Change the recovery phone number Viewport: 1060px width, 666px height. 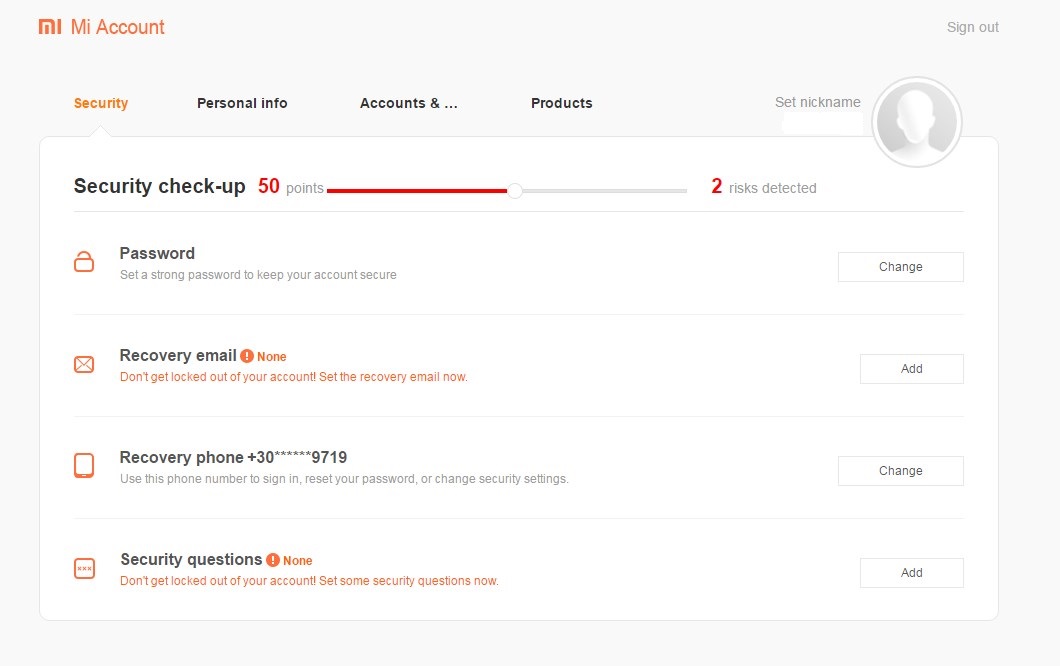(x=900, y=471)
